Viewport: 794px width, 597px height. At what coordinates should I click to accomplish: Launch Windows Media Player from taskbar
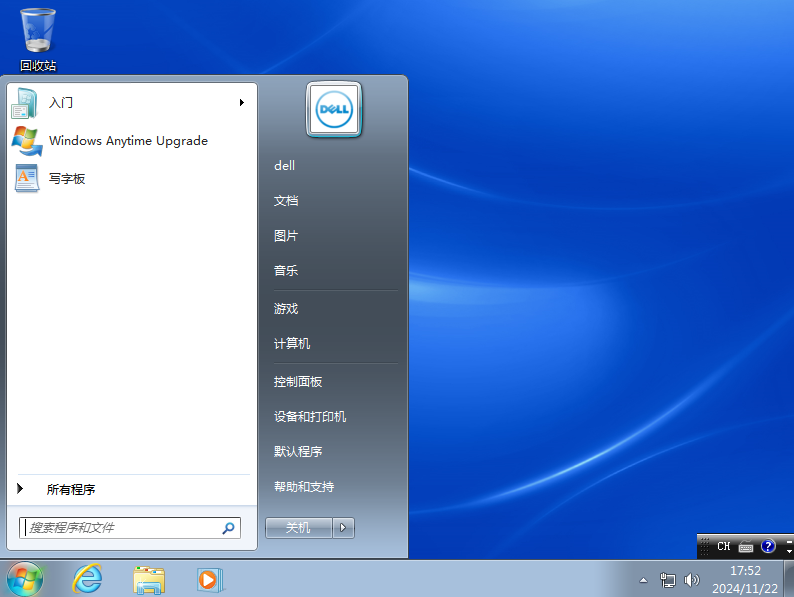click(210, 580)
